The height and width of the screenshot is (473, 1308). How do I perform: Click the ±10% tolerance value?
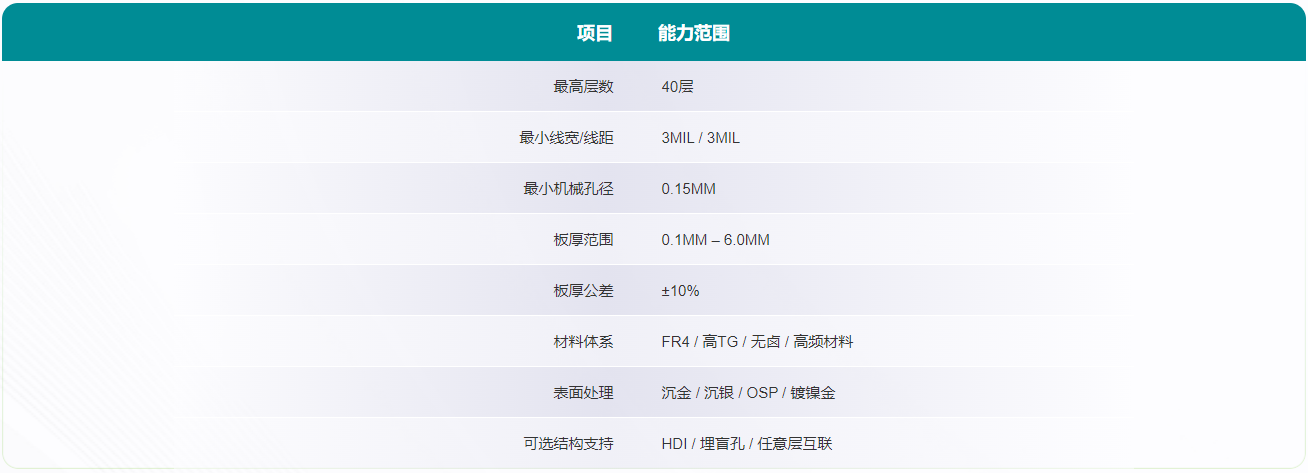(x=680, y=291)
